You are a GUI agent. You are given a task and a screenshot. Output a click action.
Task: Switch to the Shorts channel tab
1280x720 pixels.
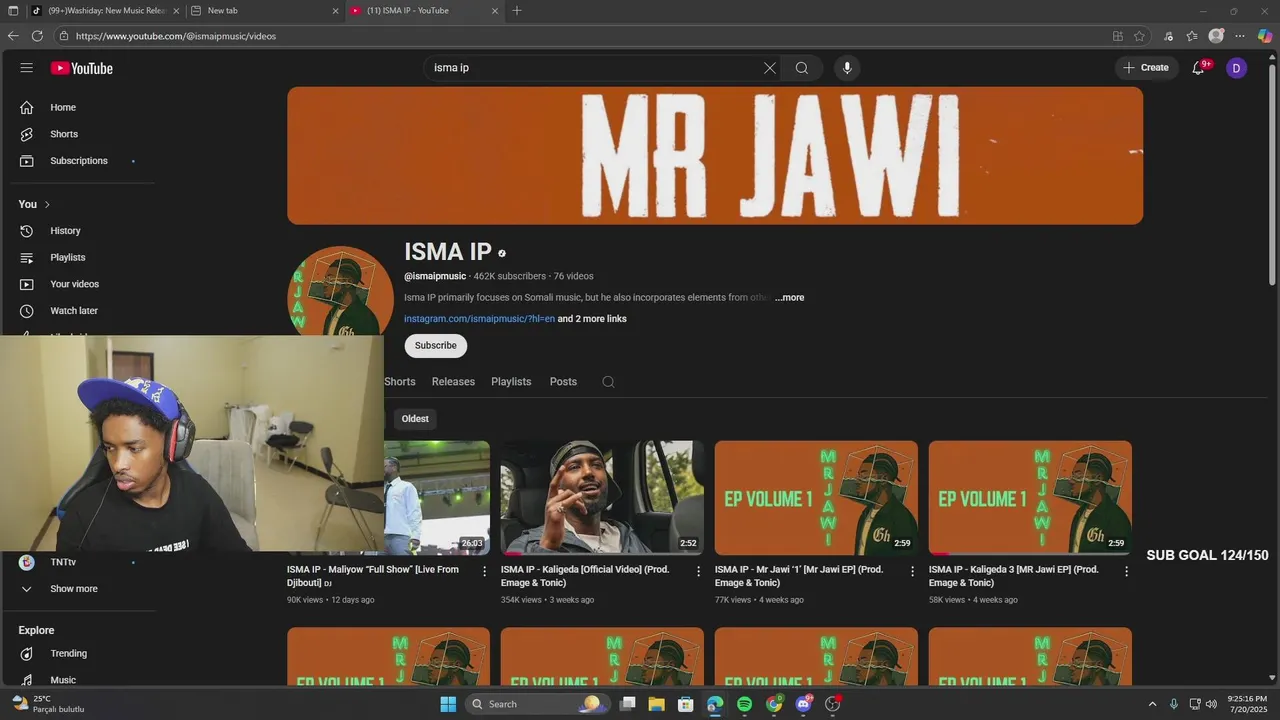coord(400,382)
